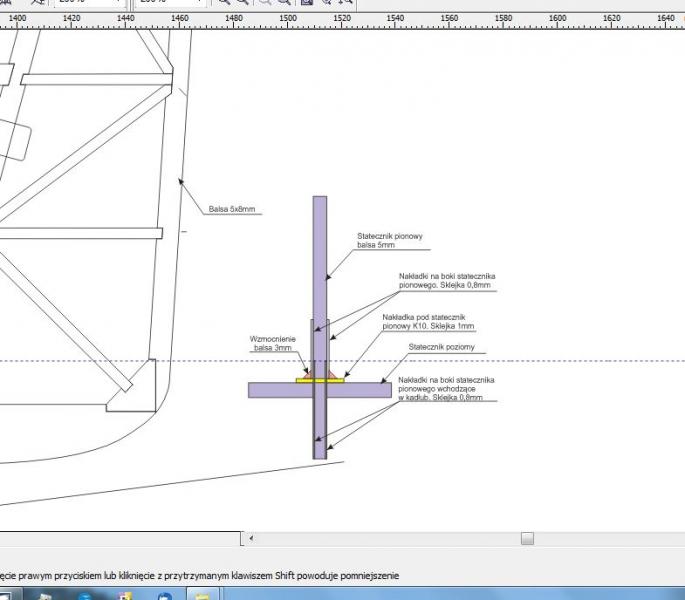Select the 'Balsa 5x8mm' text label

point(232,210)
